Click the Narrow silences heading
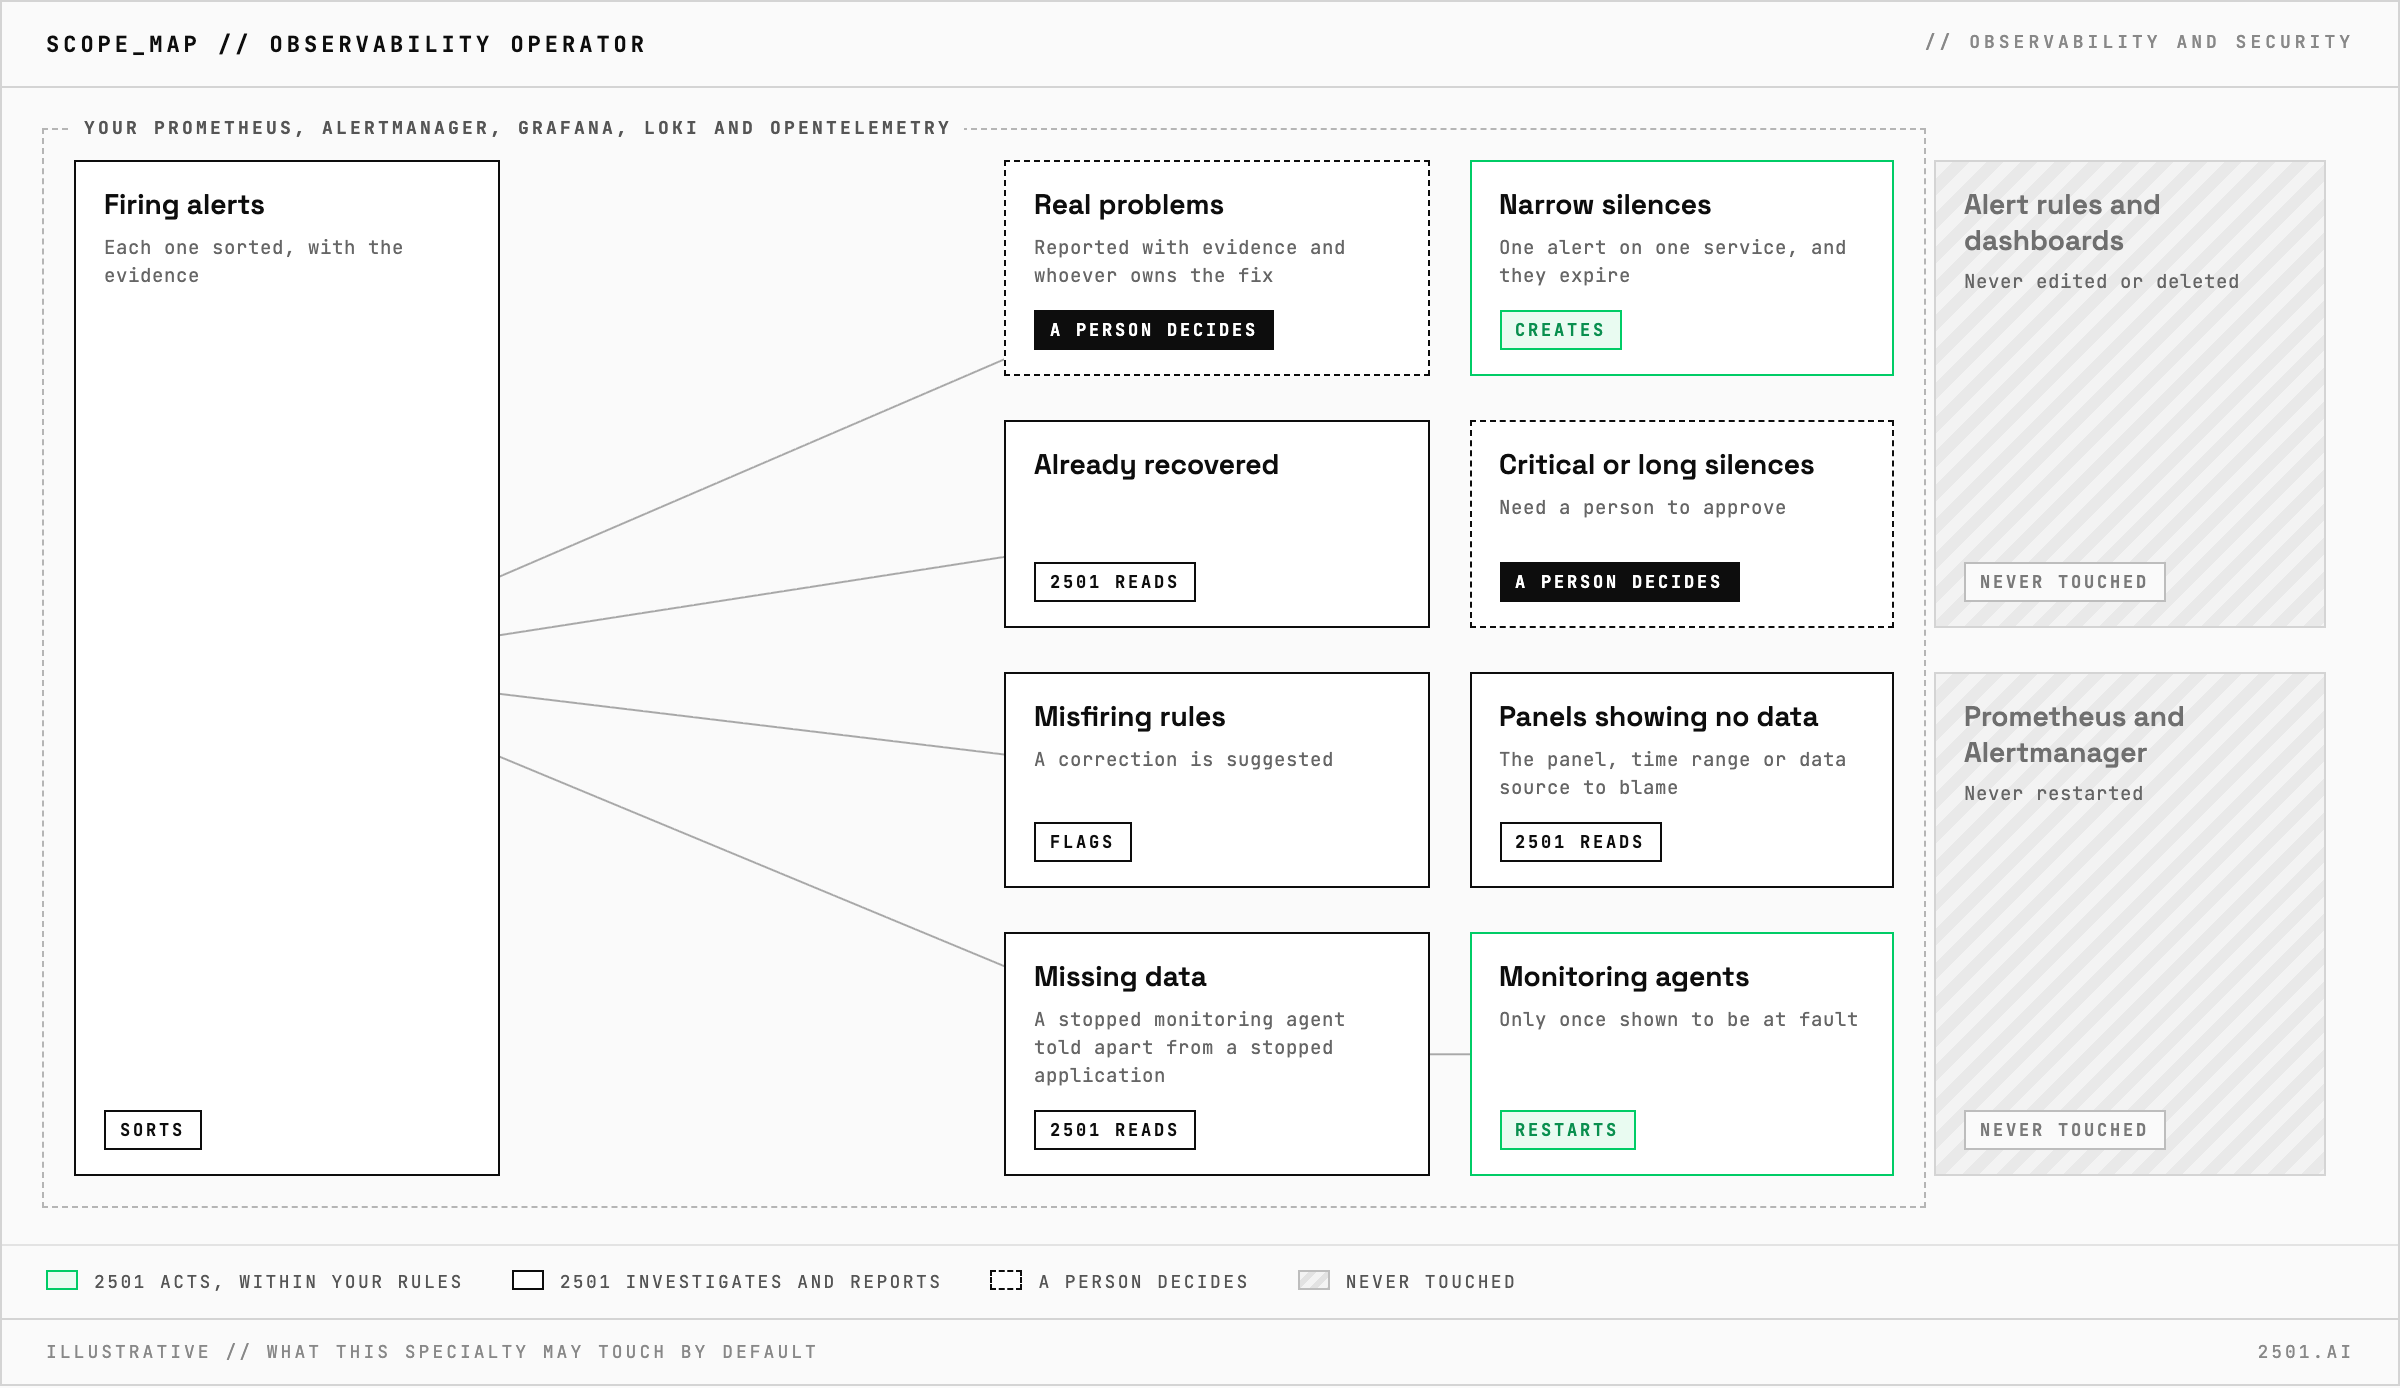2400x1388 pixels. pos(1605,205)
